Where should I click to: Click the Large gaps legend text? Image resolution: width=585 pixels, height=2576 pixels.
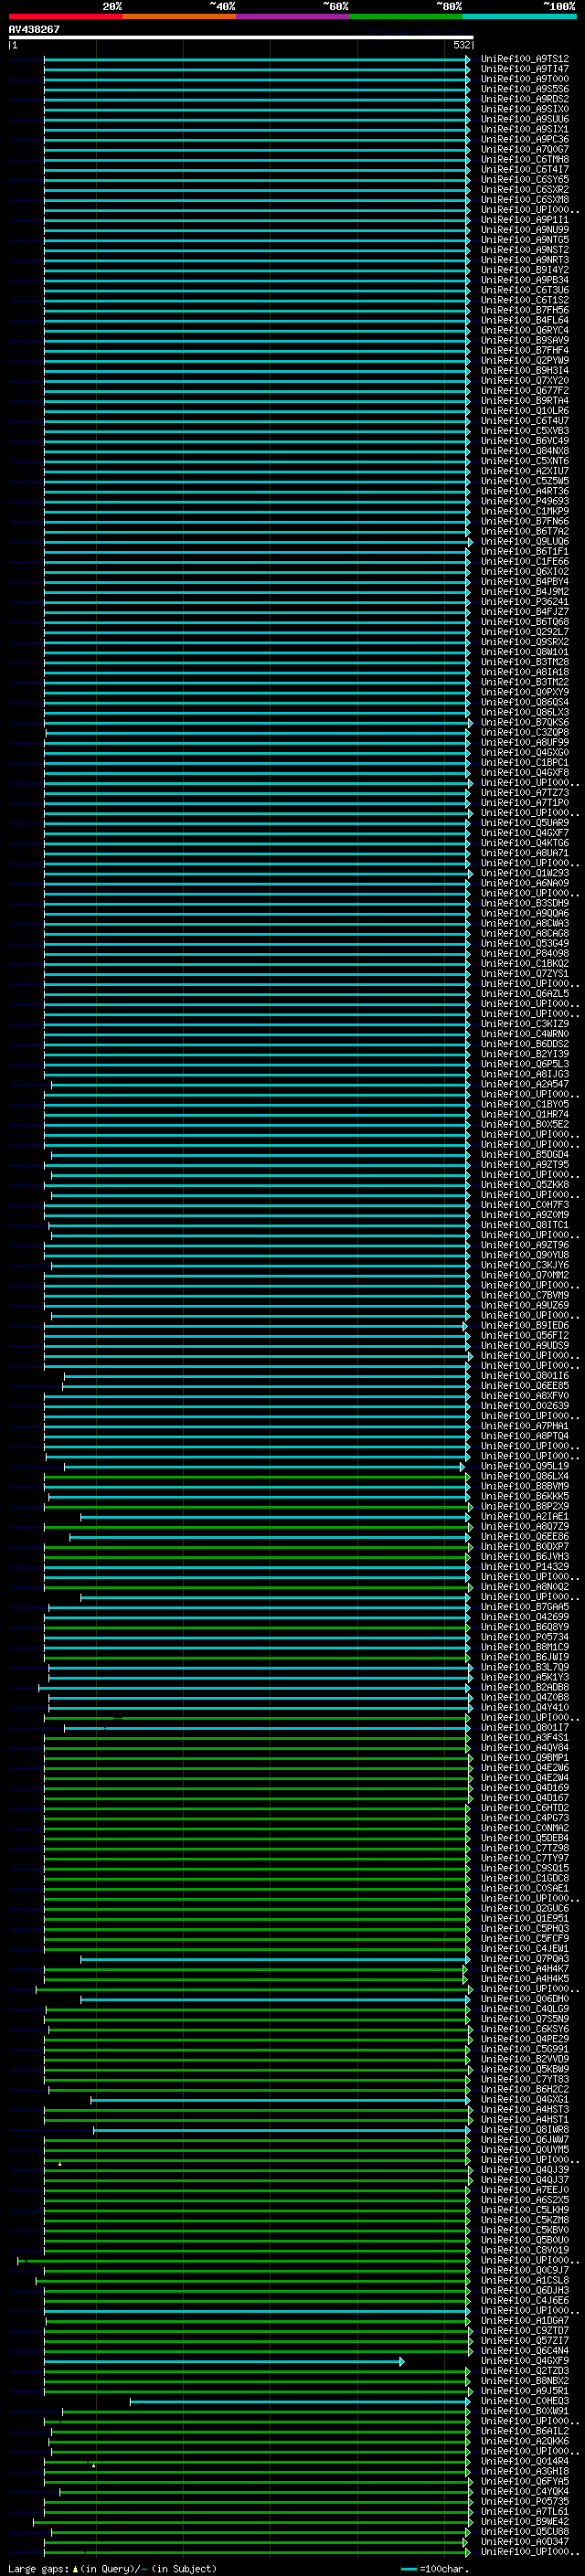[x=112, y=2569]
